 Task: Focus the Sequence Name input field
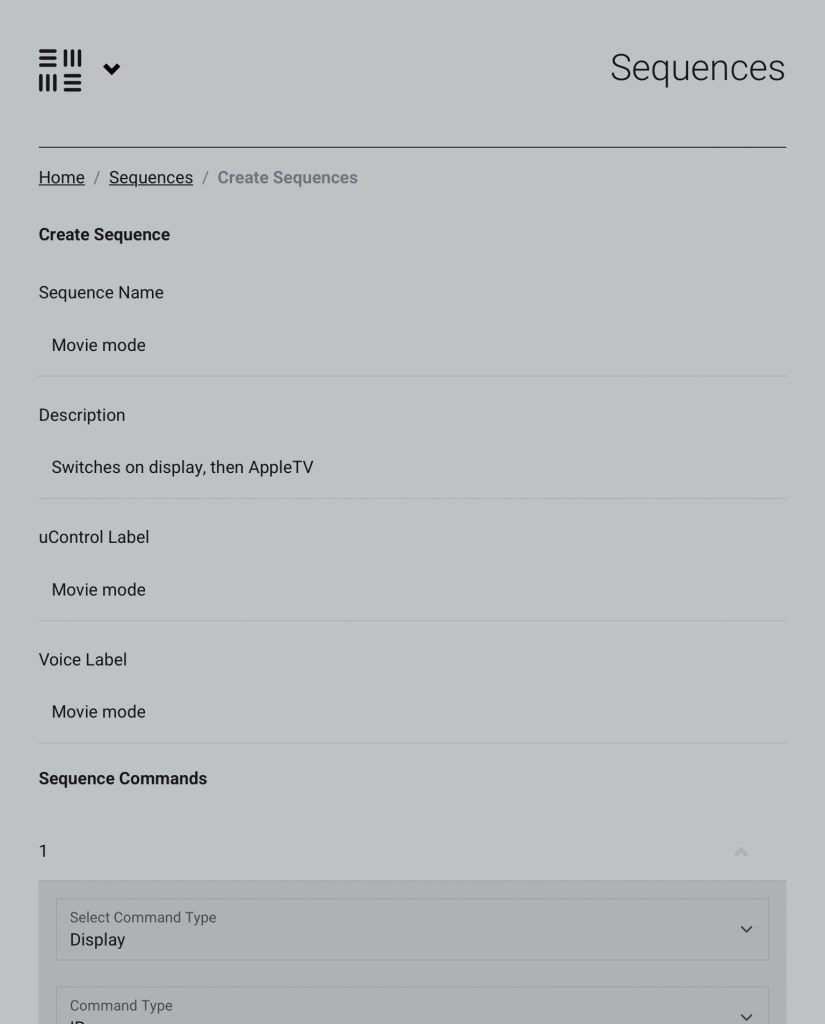(412, 346)
